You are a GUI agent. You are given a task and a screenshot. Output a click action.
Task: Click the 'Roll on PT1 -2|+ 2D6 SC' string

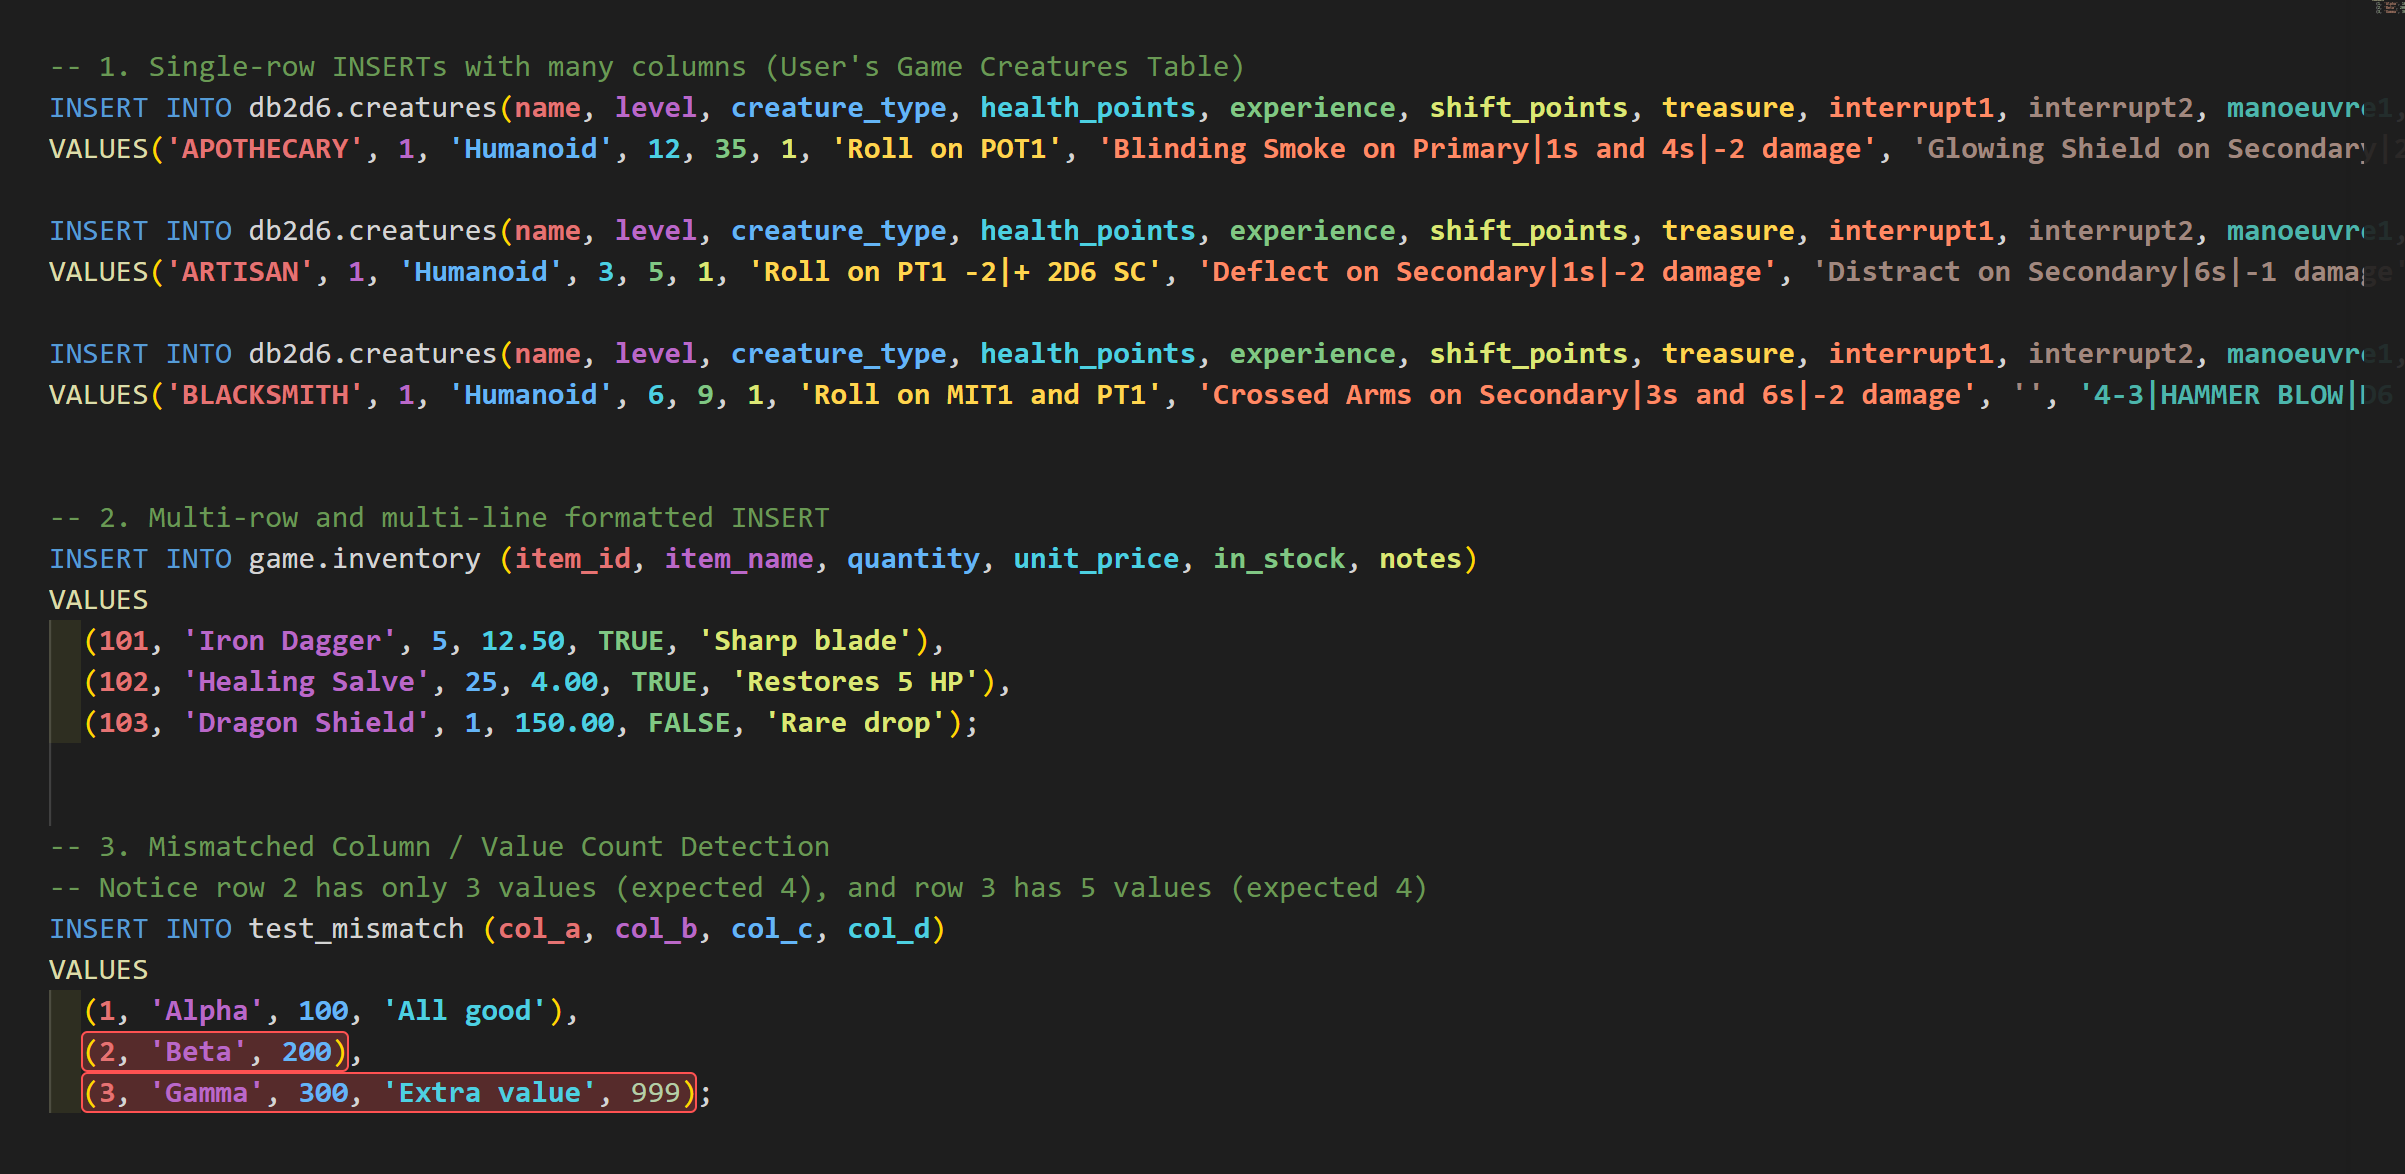click(954, 272)
